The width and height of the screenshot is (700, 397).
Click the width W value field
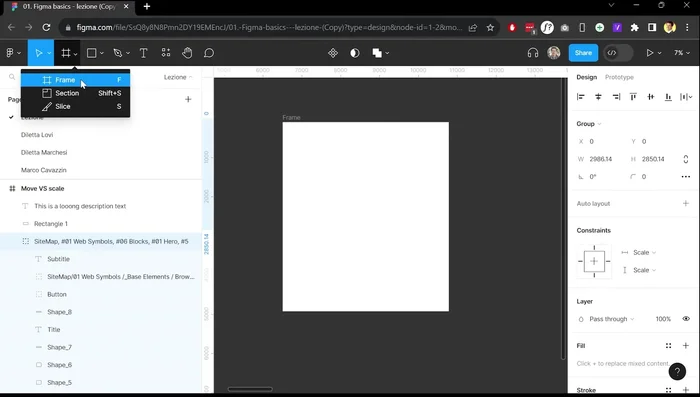[600, 159]
